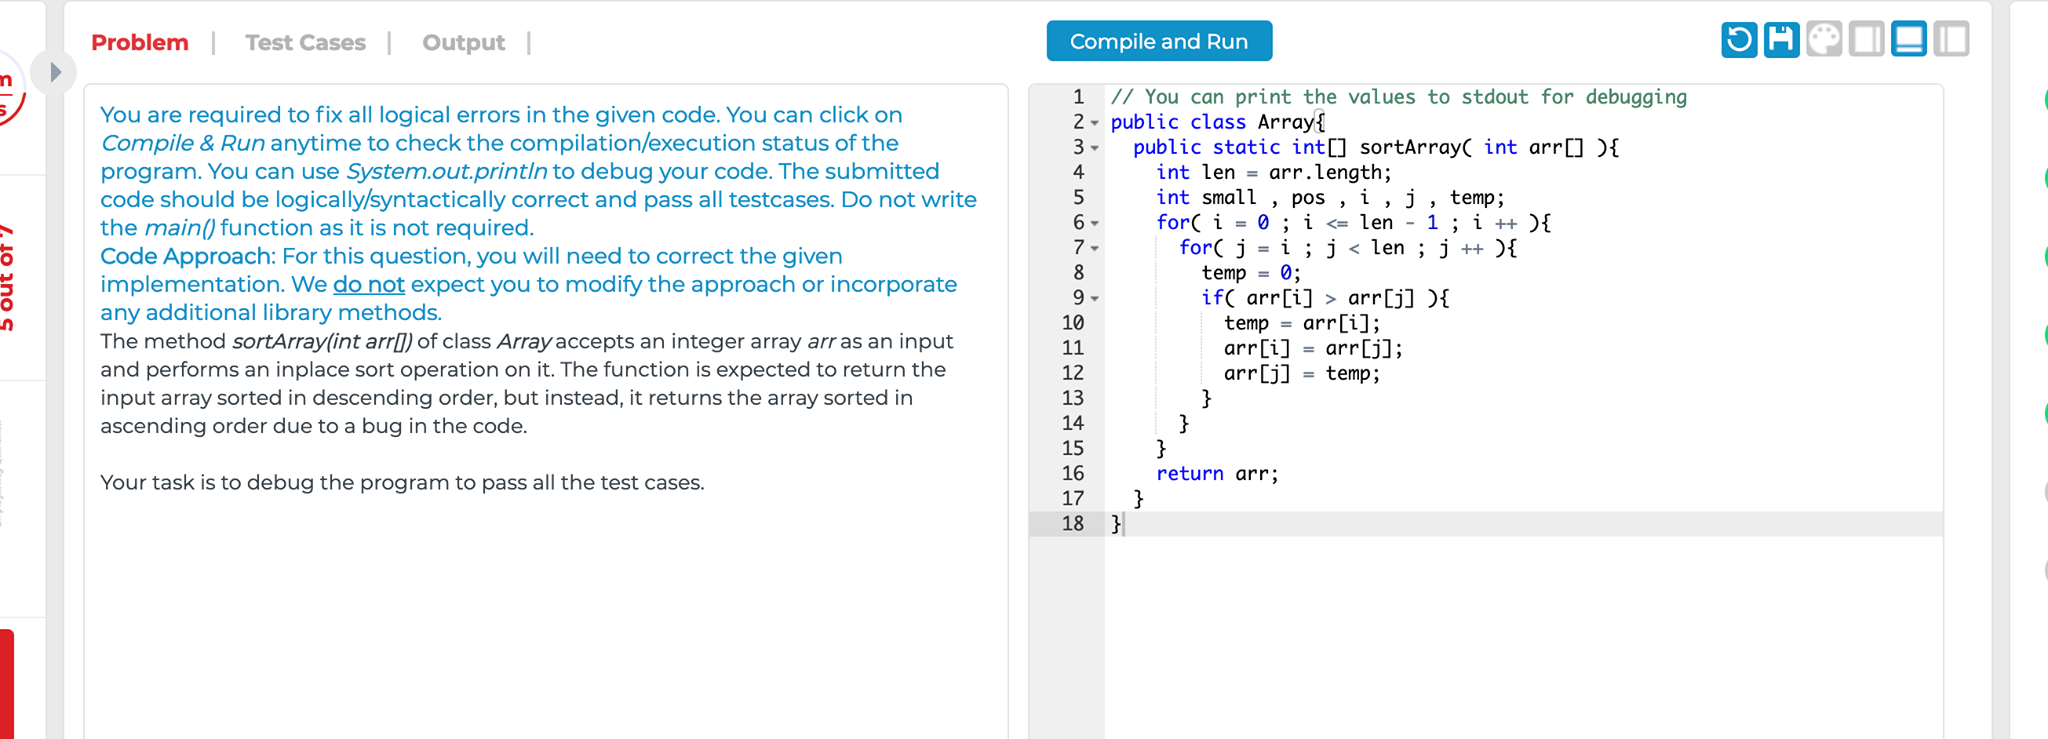Choose the left-side panel layout icon
This screenshot has height=739, width=2048.
[1951, 40]
